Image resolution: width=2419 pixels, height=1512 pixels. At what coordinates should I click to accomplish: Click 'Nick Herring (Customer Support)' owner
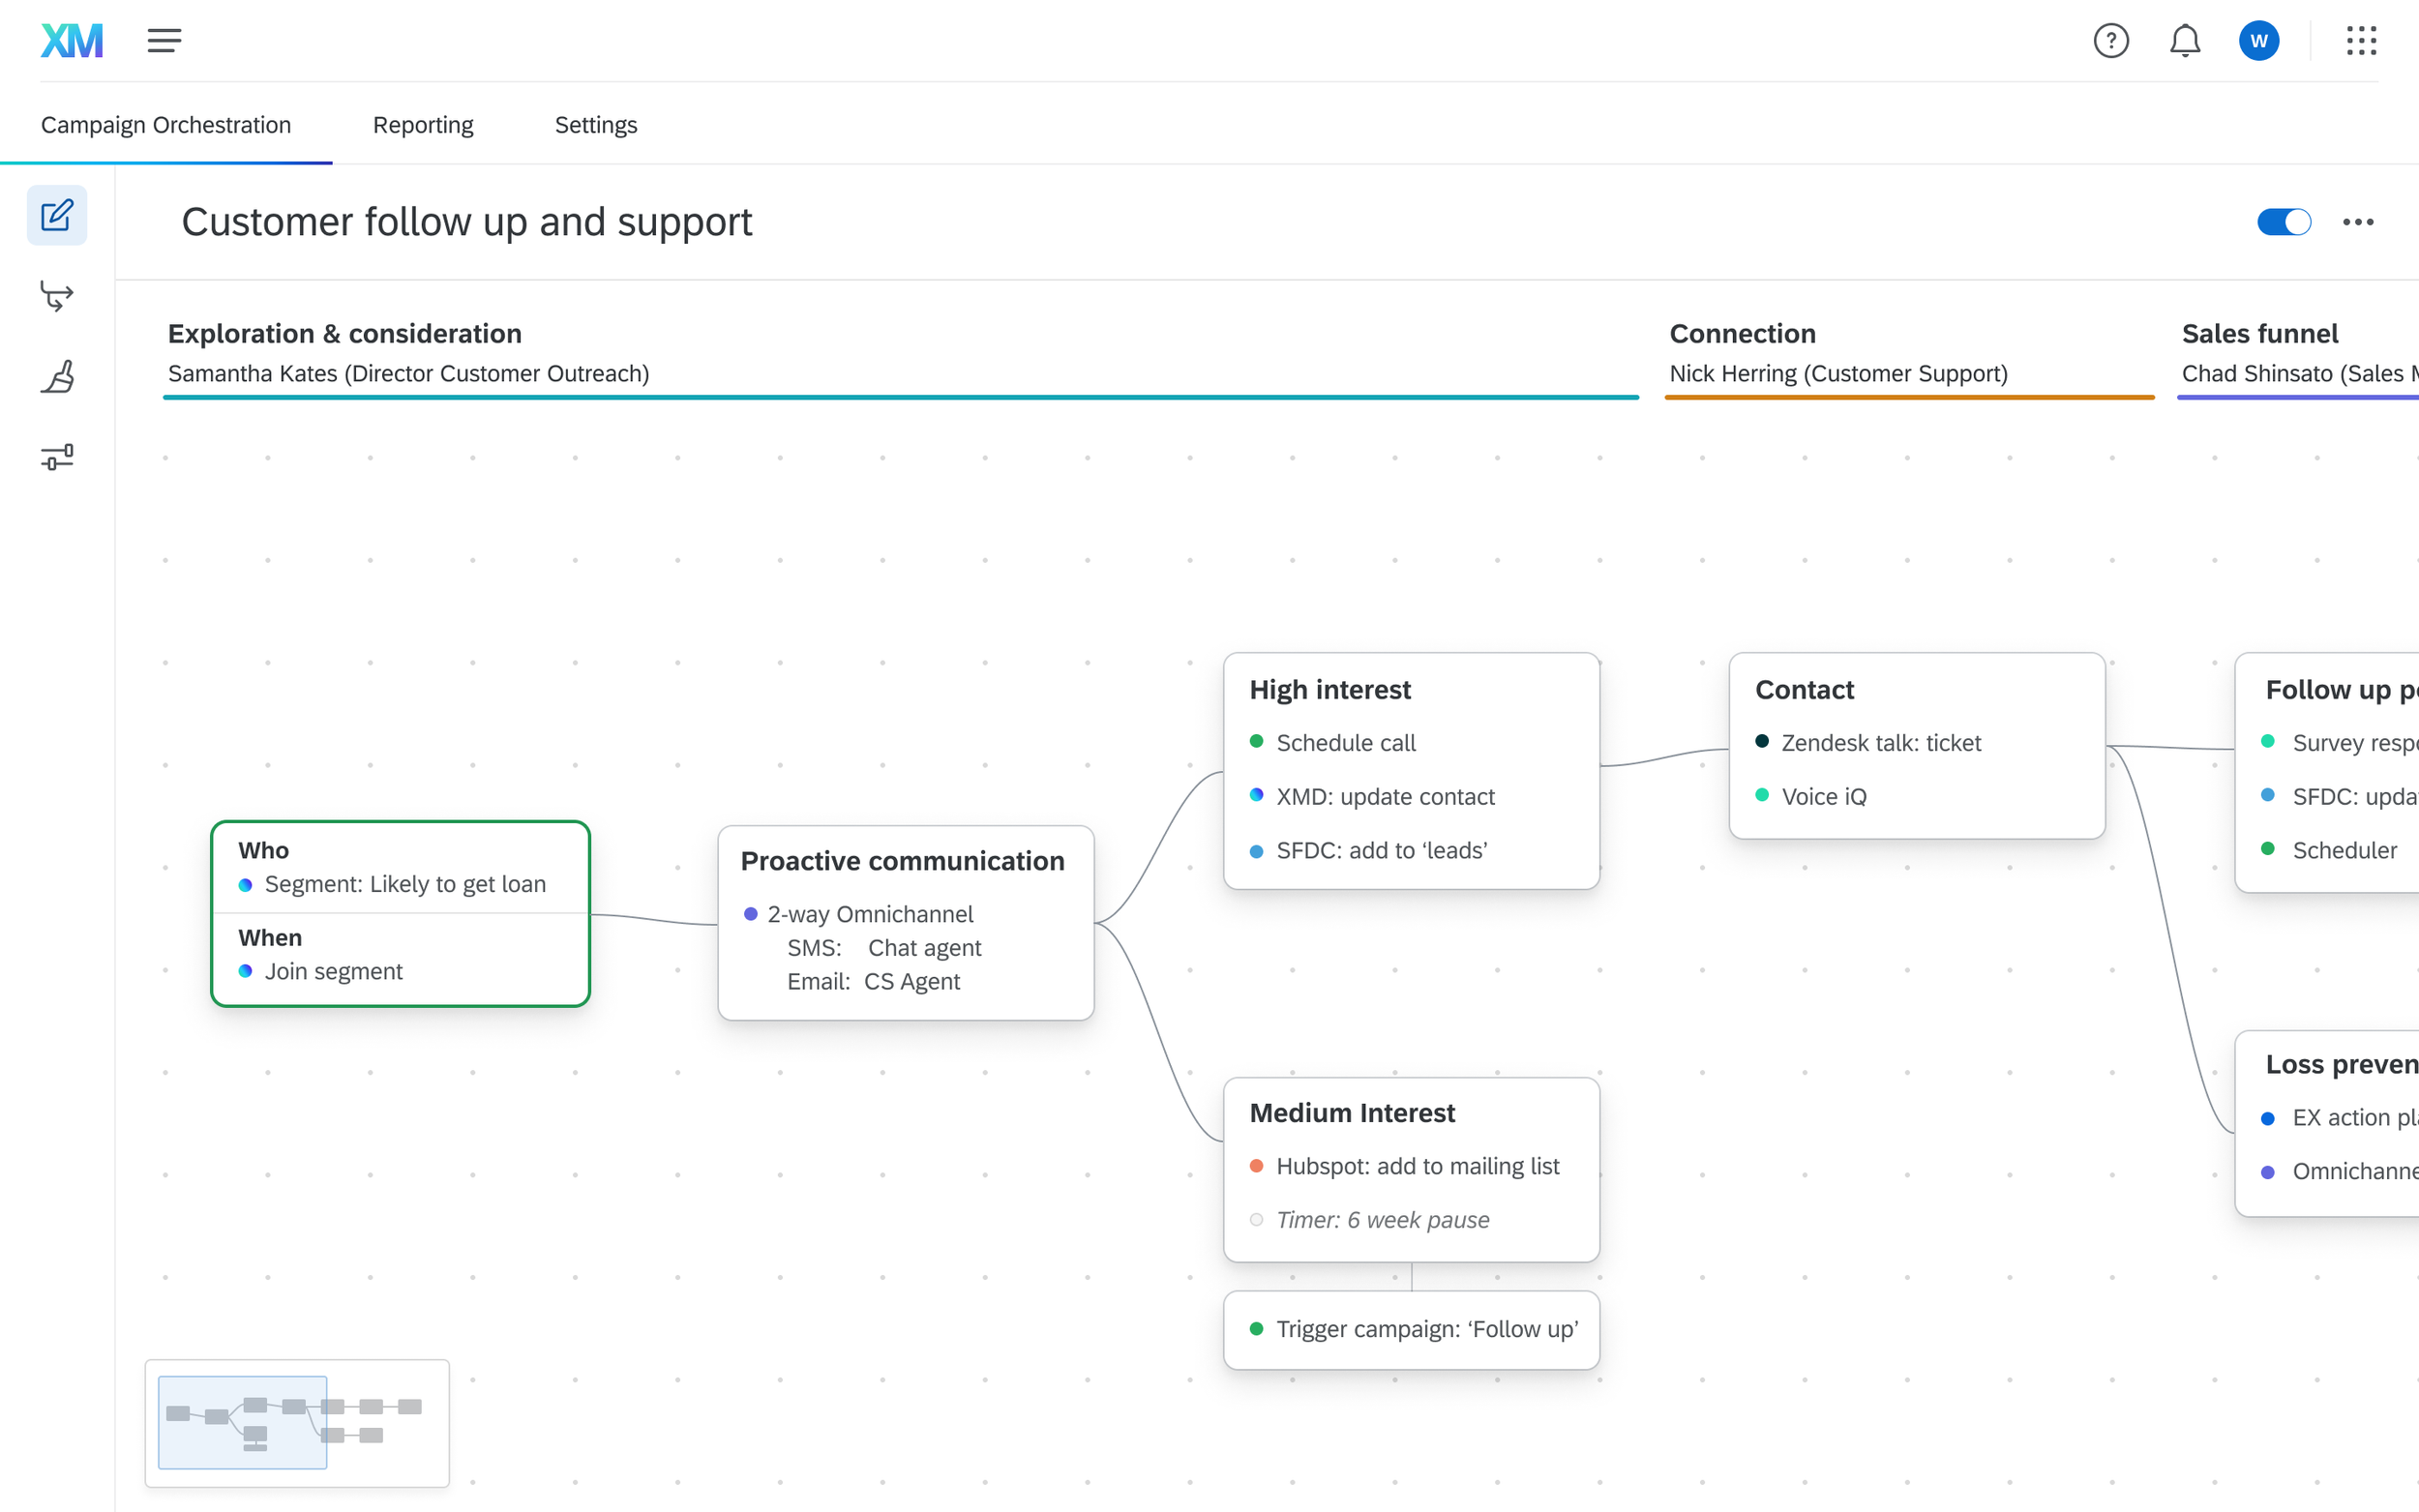(x=1839, y=373)
